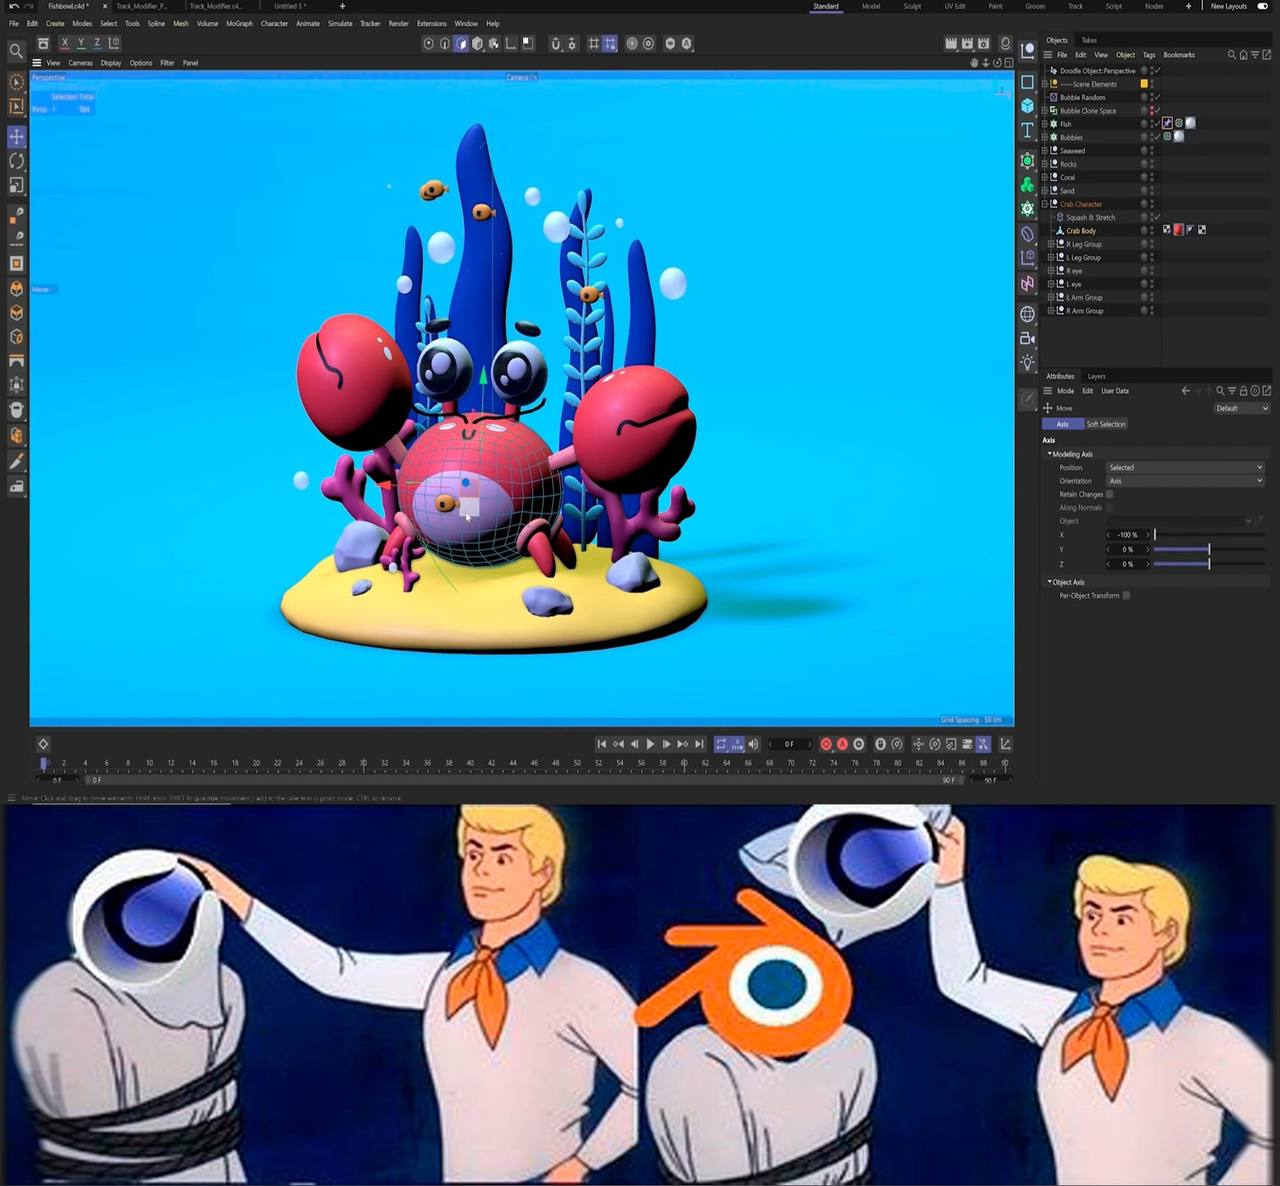Viewport: 1280px width, 1186px height.
Task: Click the yellow layer swatch of Scene Elements
Action: click(x=1144, y=84)
